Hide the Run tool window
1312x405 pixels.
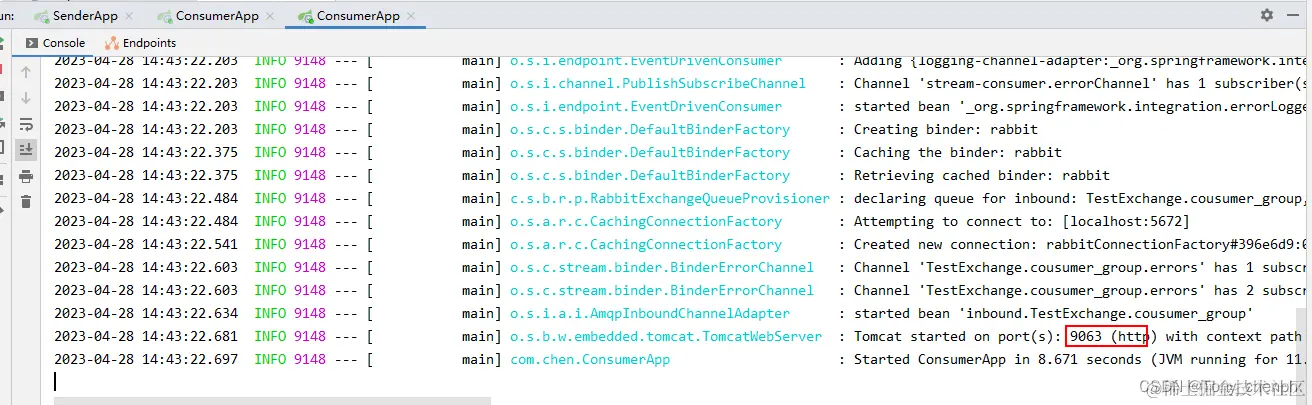[x=1295, y=15]
